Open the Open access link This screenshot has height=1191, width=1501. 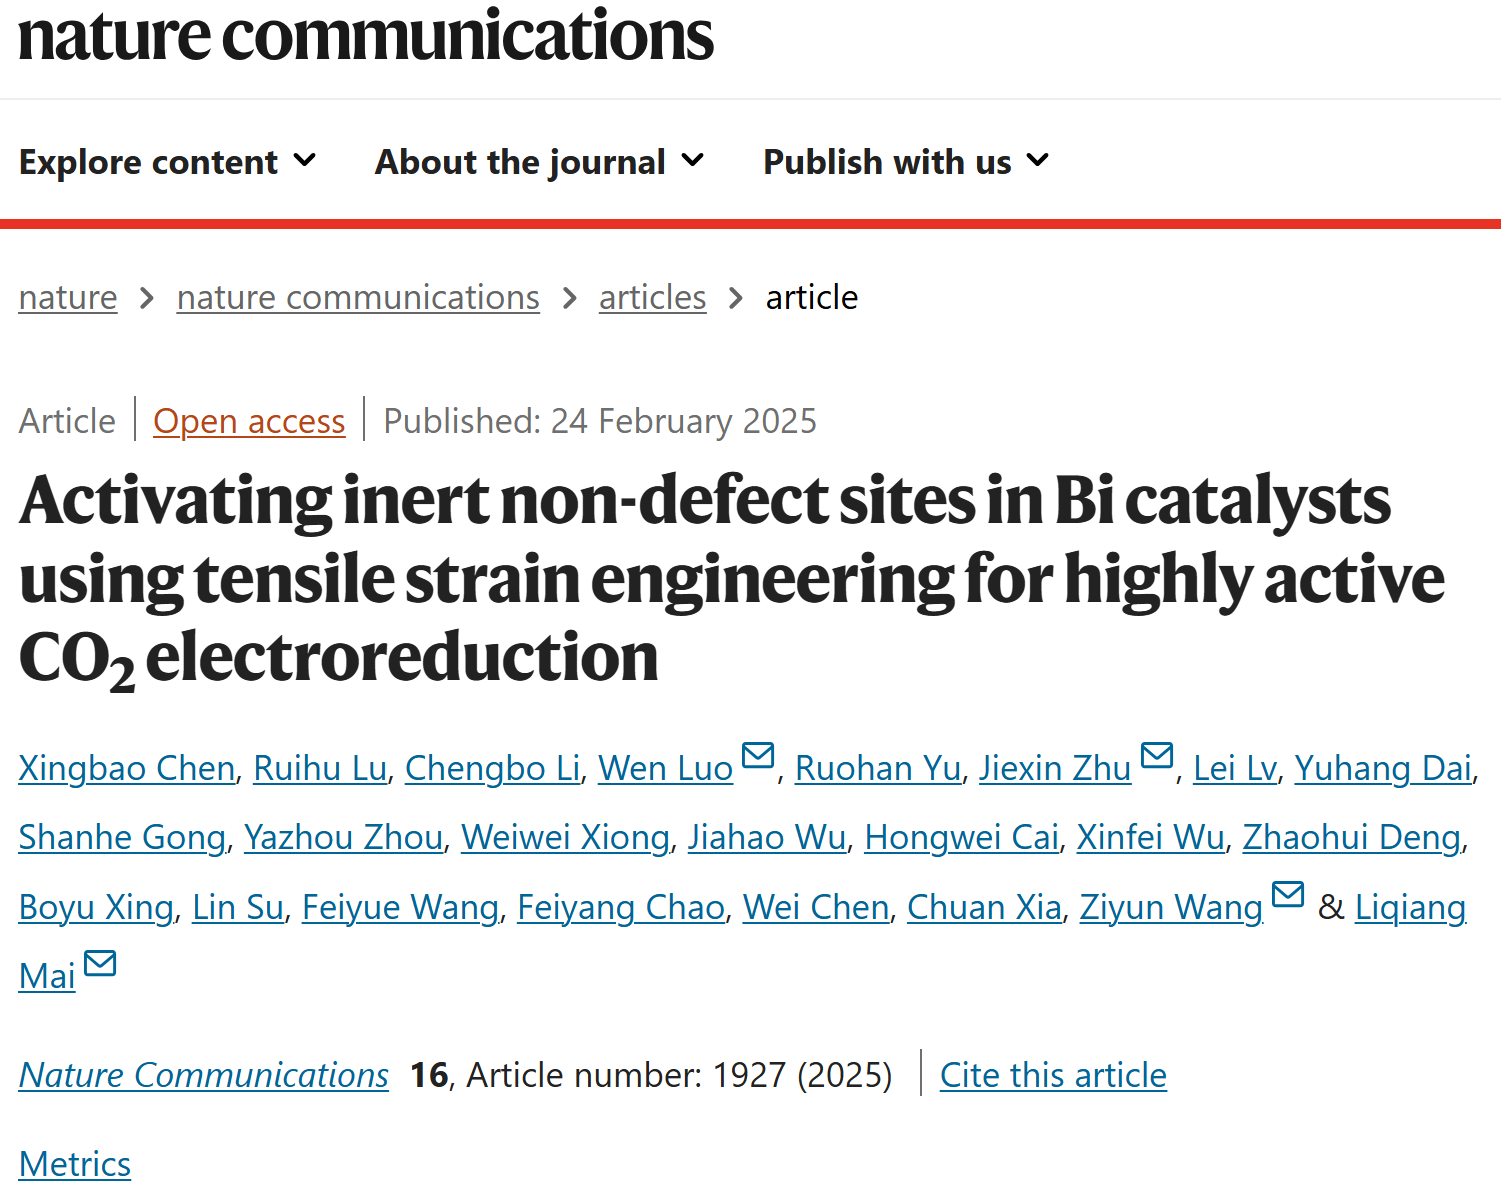click(x=249, y=422)
